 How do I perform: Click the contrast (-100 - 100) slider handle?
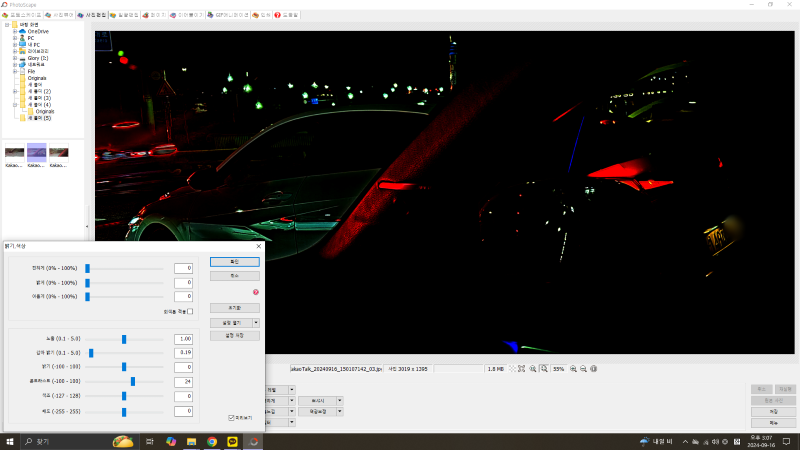[132, 381]
